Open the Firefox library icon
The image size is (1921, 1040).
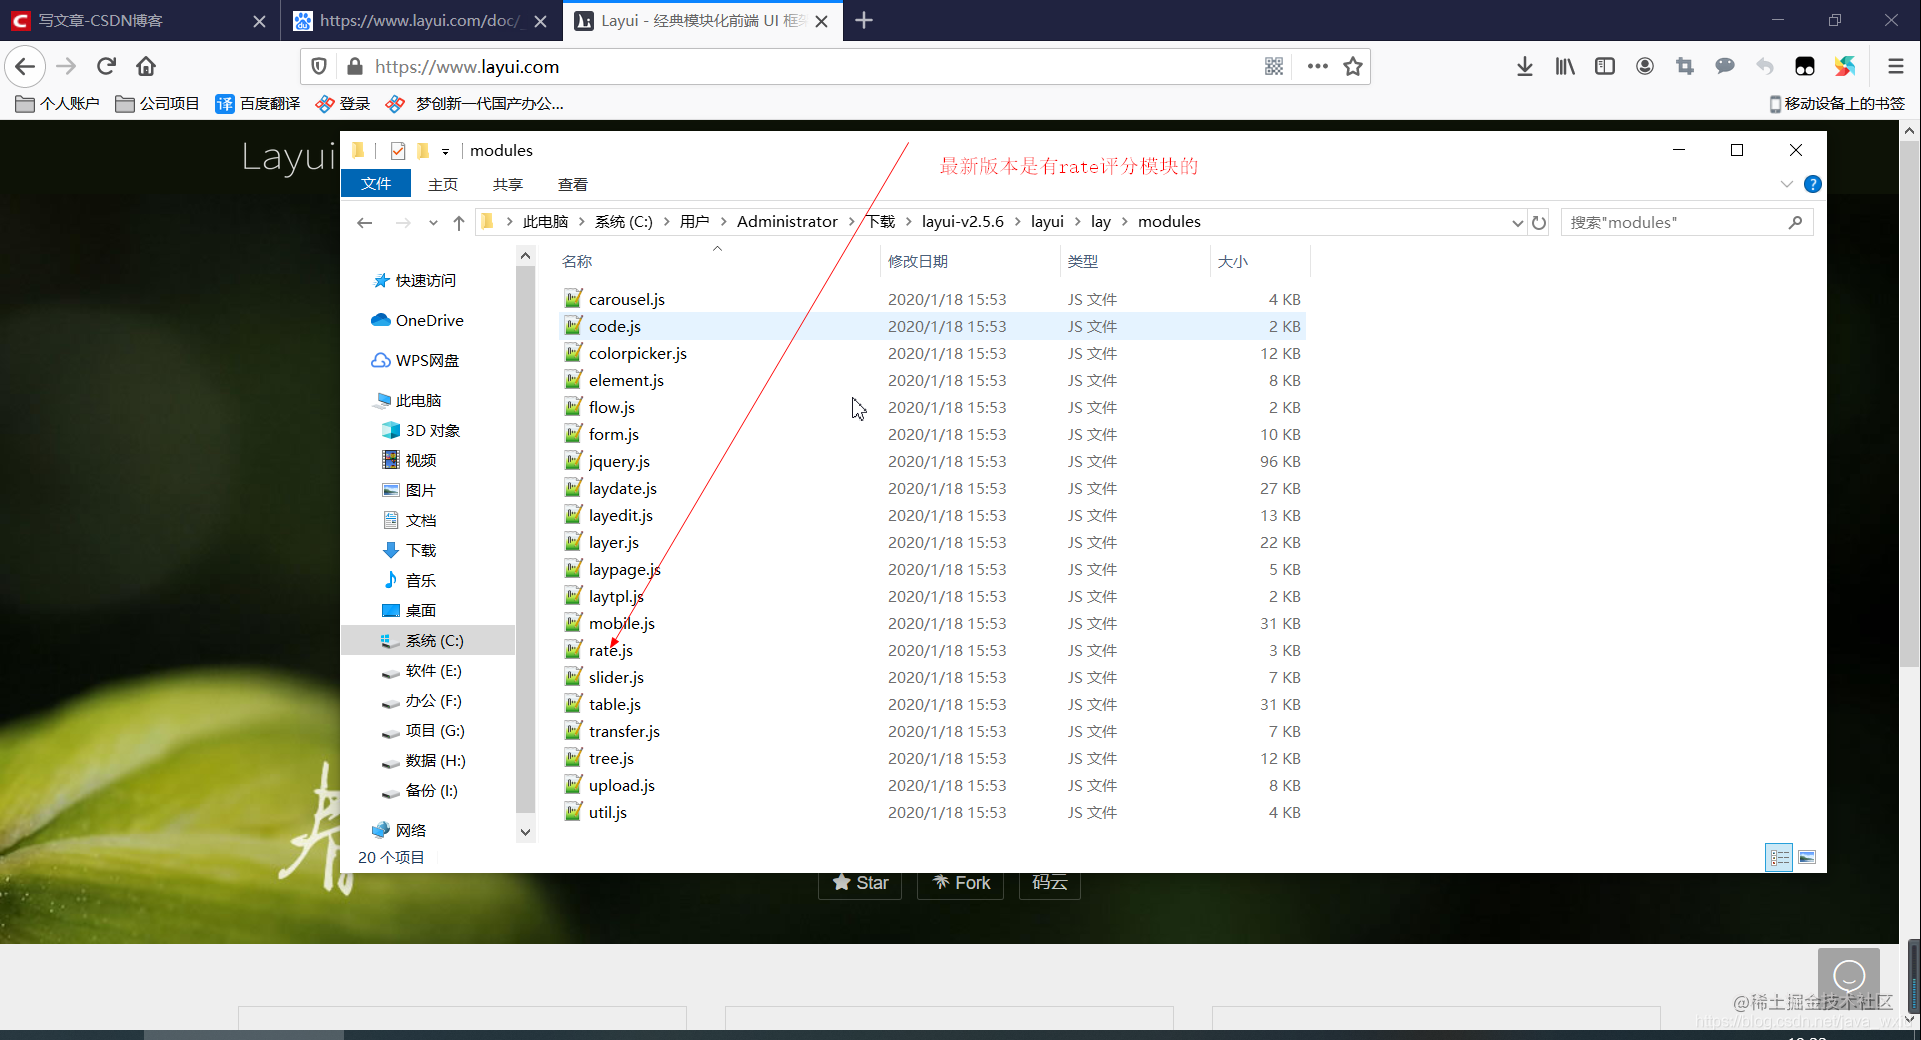point(1564,66)
